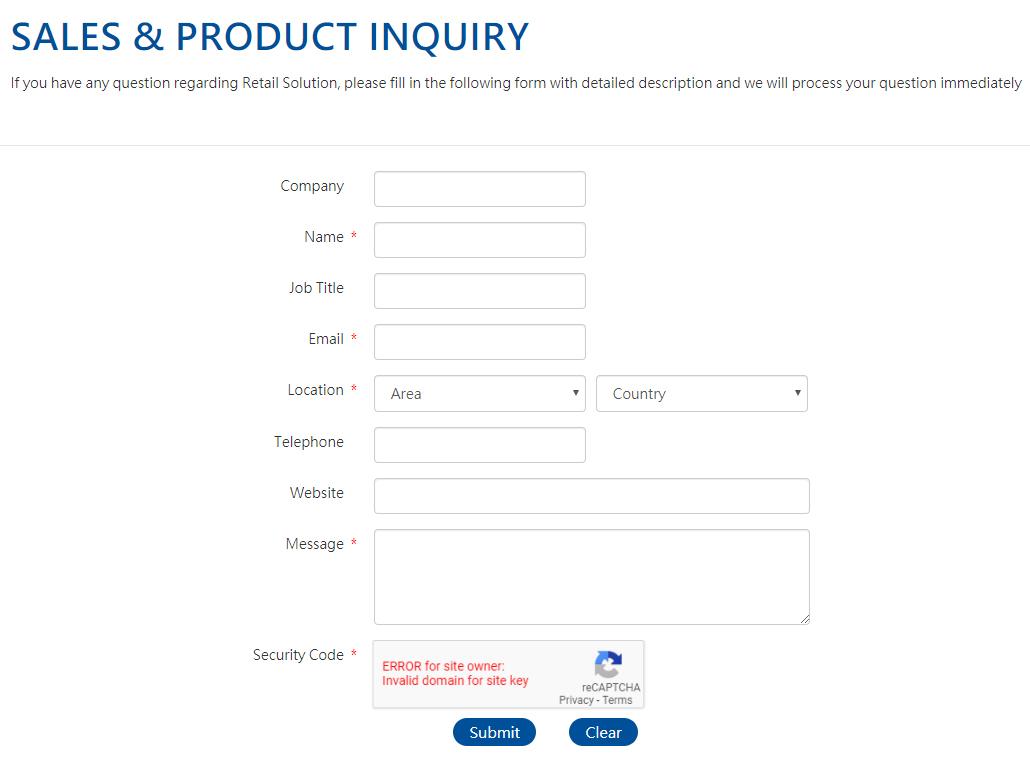
Task: Click the Sales & Product Inquiry heading
Action: coord(270,36)
